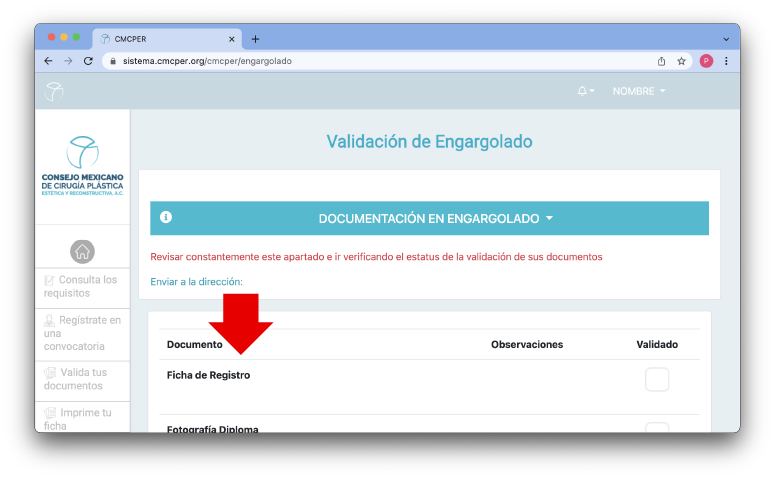Open the notifications bell dropdown

coord(586,91)
